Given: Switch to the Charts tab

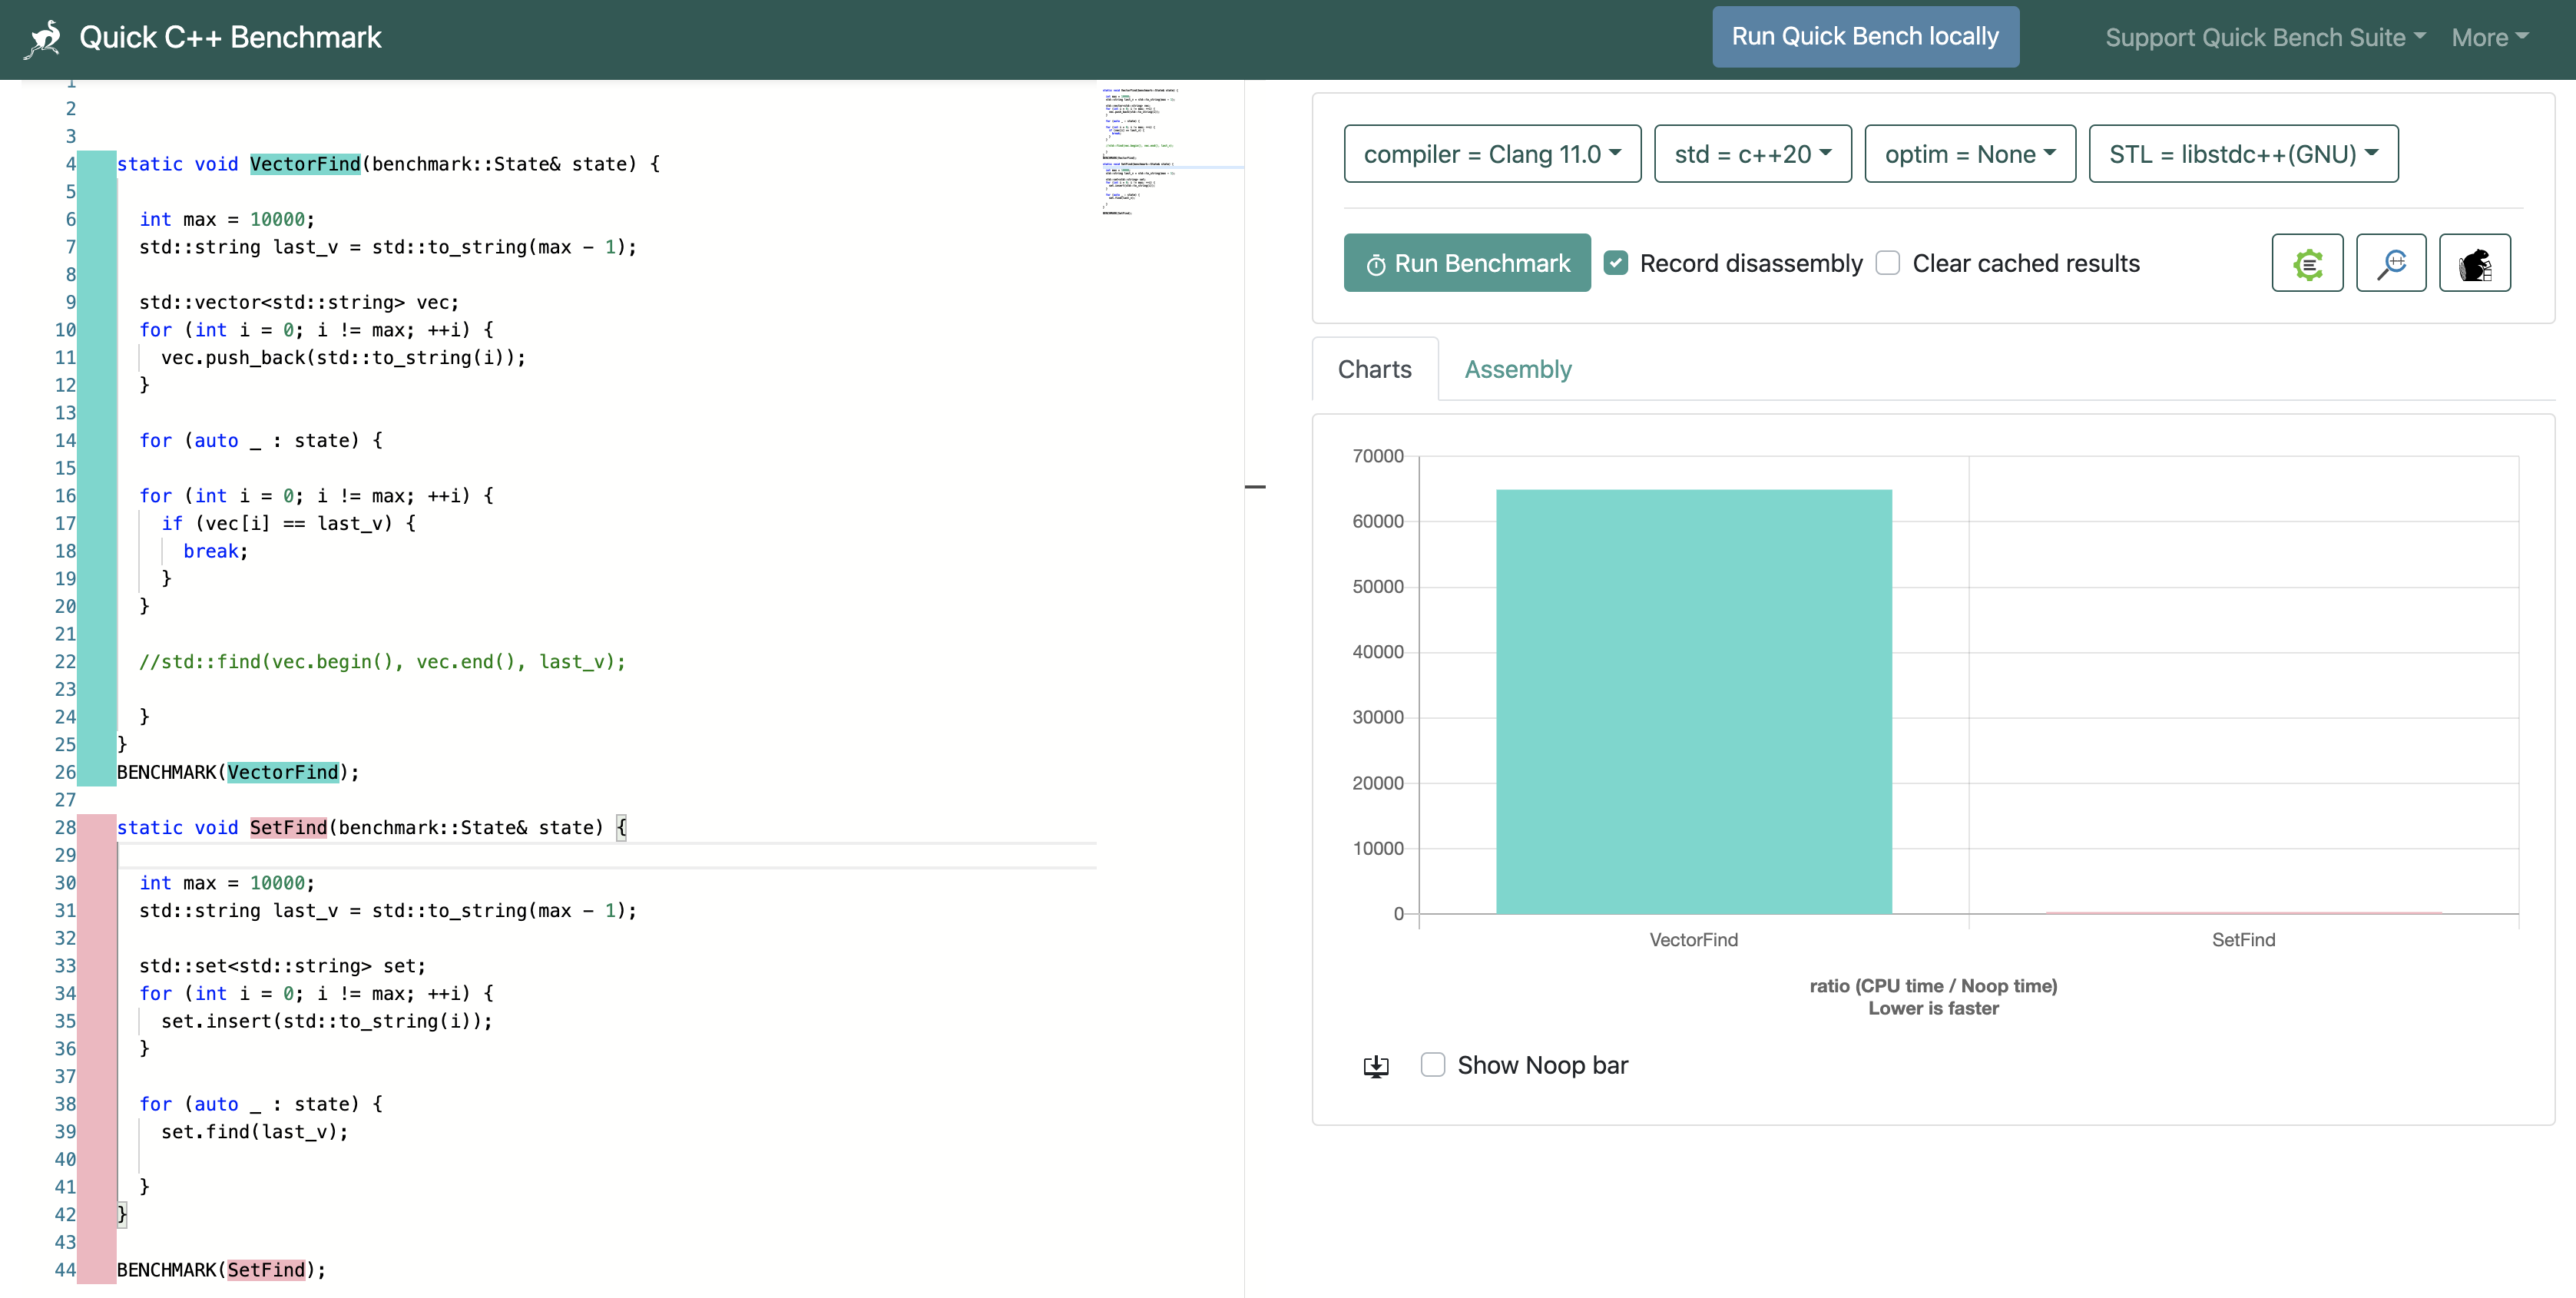Looking at the screenshot, I should click(x=1375, y=369).
